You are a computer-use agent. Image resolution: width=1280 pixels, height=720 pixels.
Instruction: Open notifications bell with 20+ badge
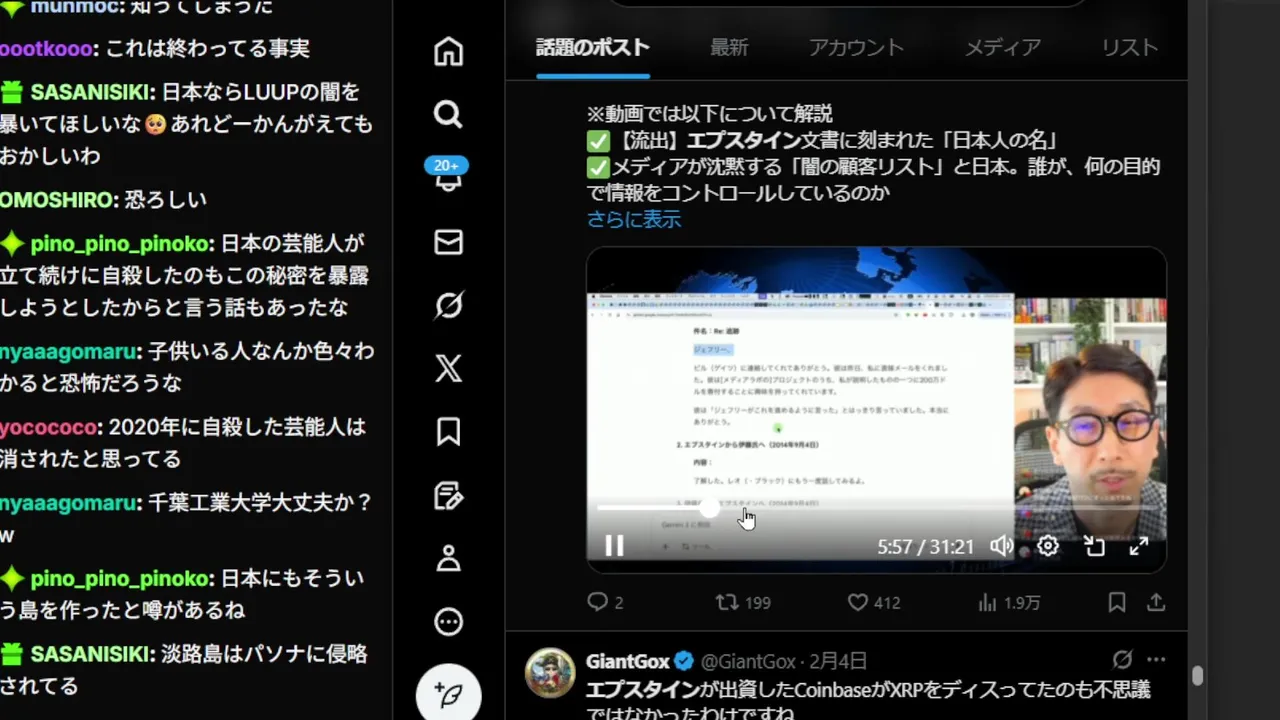click(x=448, y=176)
